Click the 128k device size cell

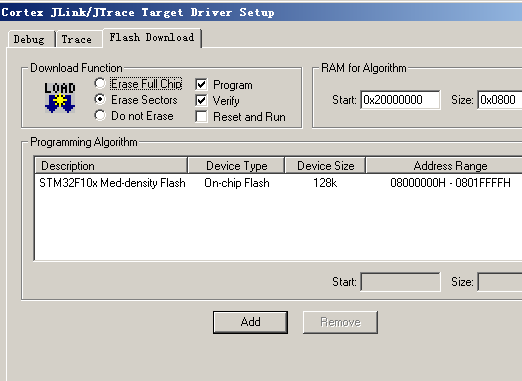(325, 183)
